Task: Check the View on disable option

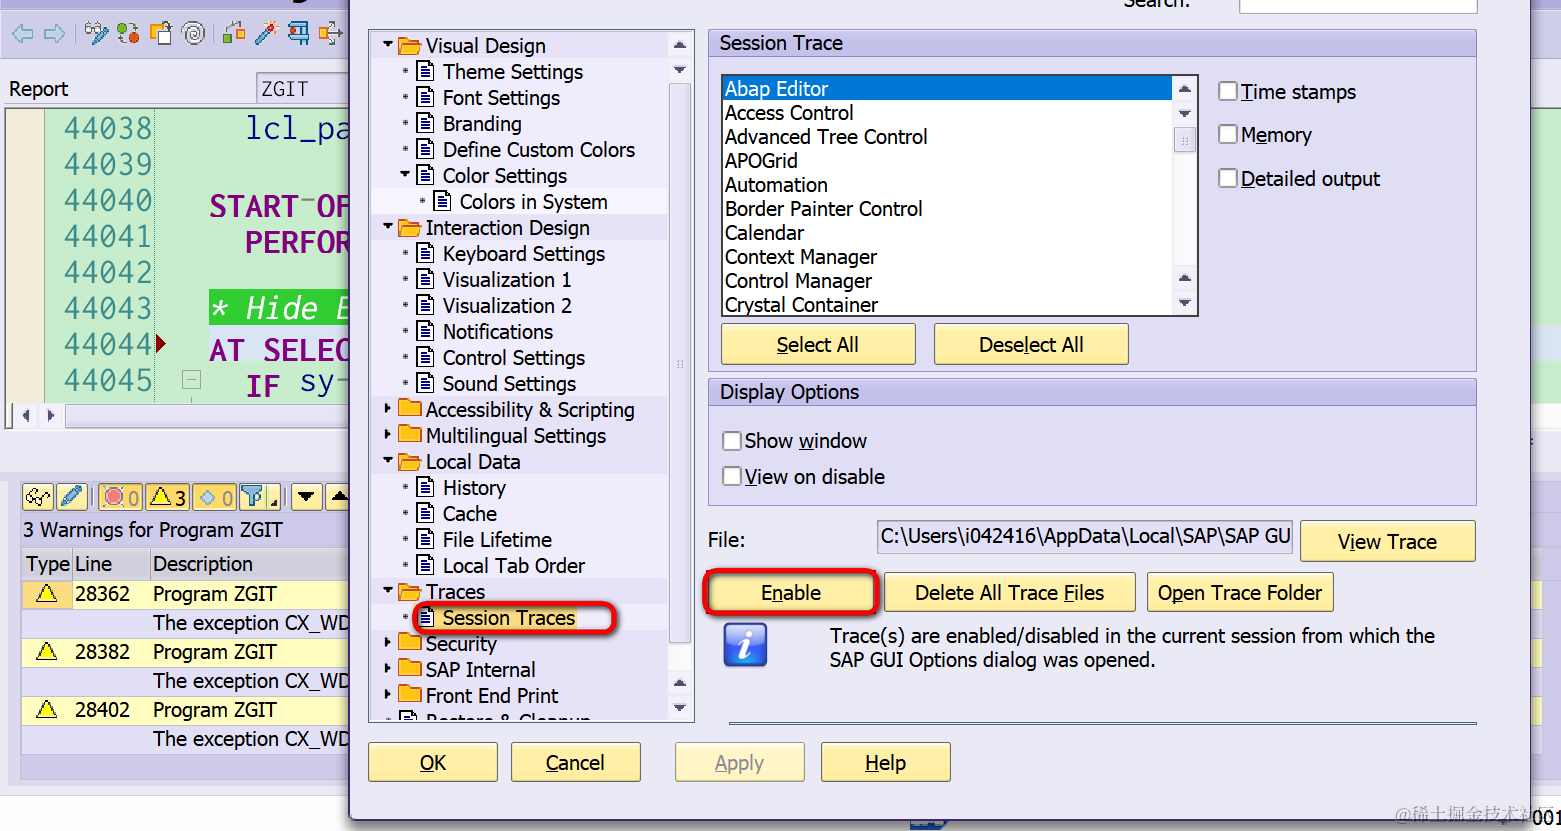Action: click(732, 476)
